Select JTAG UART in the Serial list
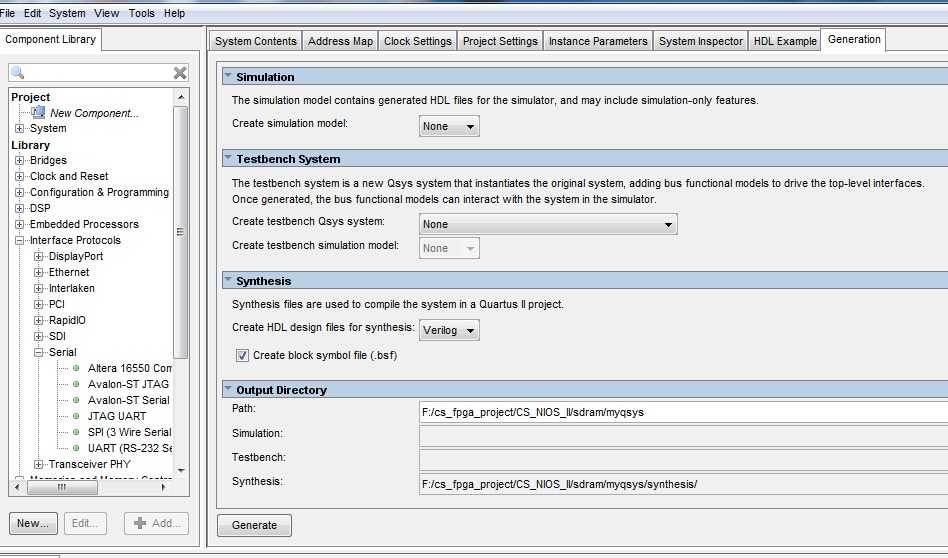The height and width of the screenshot is (558, 948). point(117,416)
